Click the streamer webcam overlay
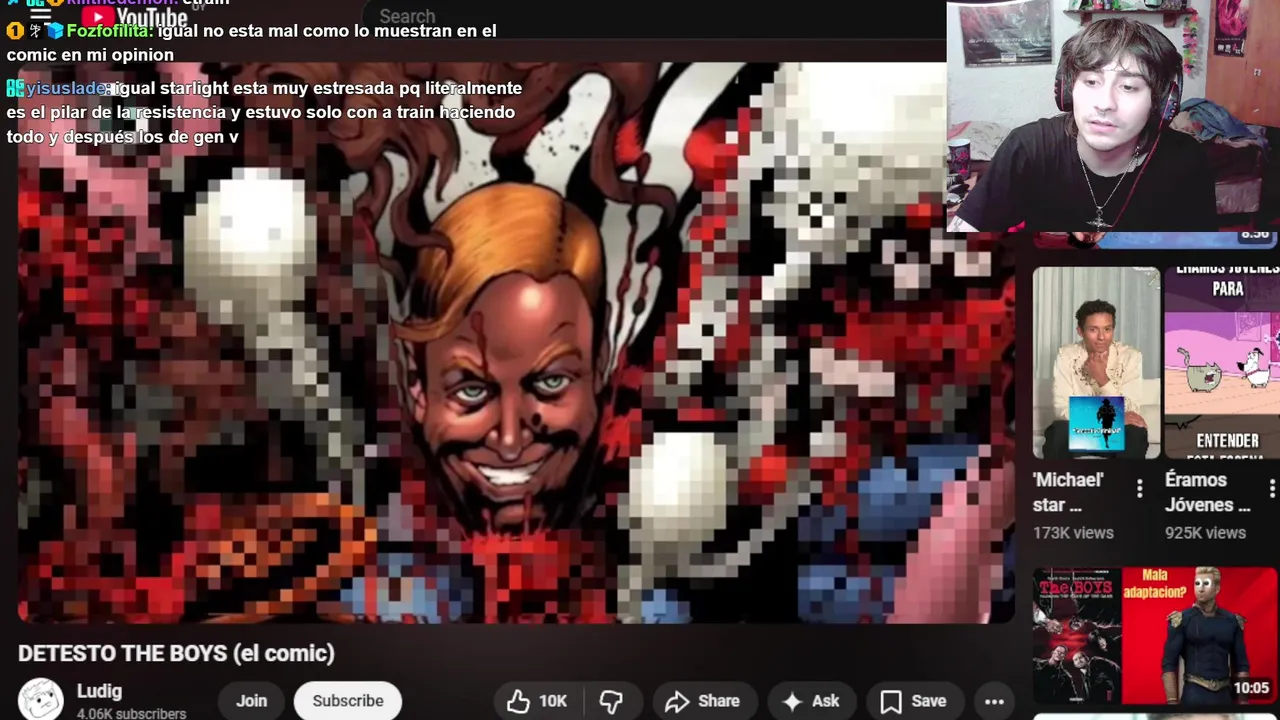 1113,116
